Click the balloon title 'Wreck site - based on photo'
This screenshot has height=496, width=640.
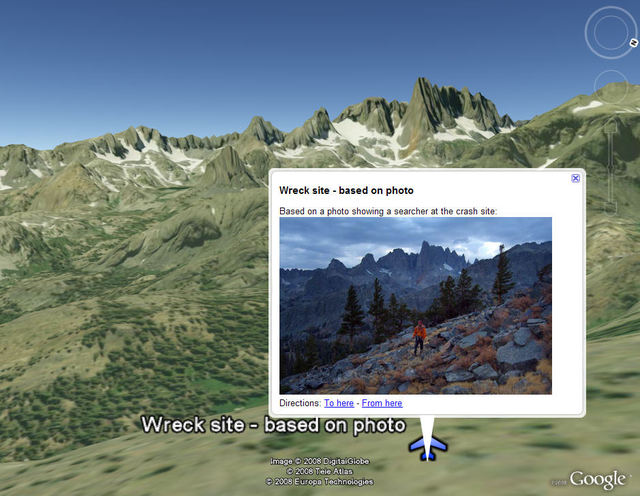point(346,190)
